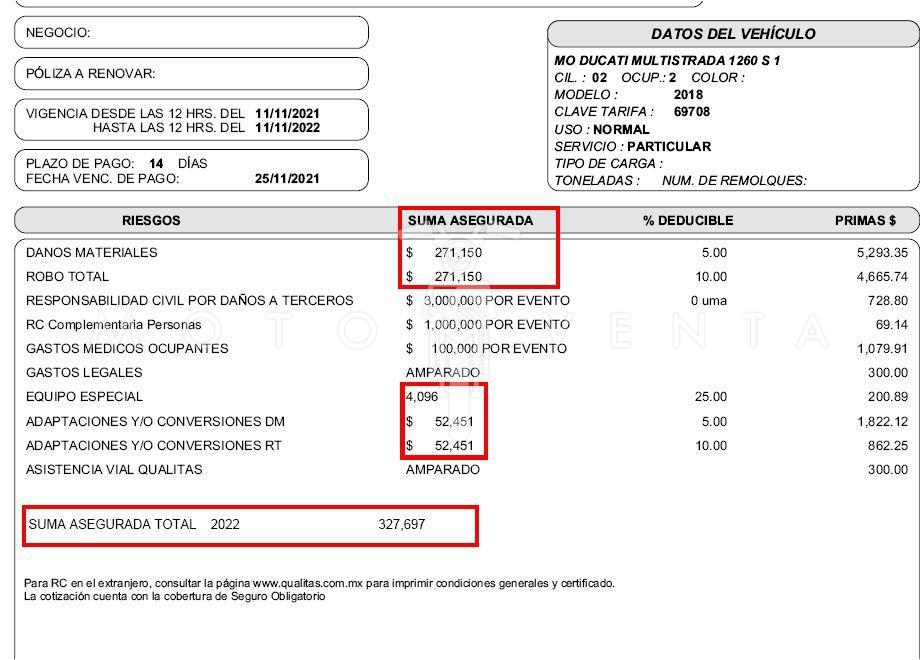Select the EQUIPO ESPECIAL amount 4,096
Viewport: 921px width, 660px height.
pos(422,397)
